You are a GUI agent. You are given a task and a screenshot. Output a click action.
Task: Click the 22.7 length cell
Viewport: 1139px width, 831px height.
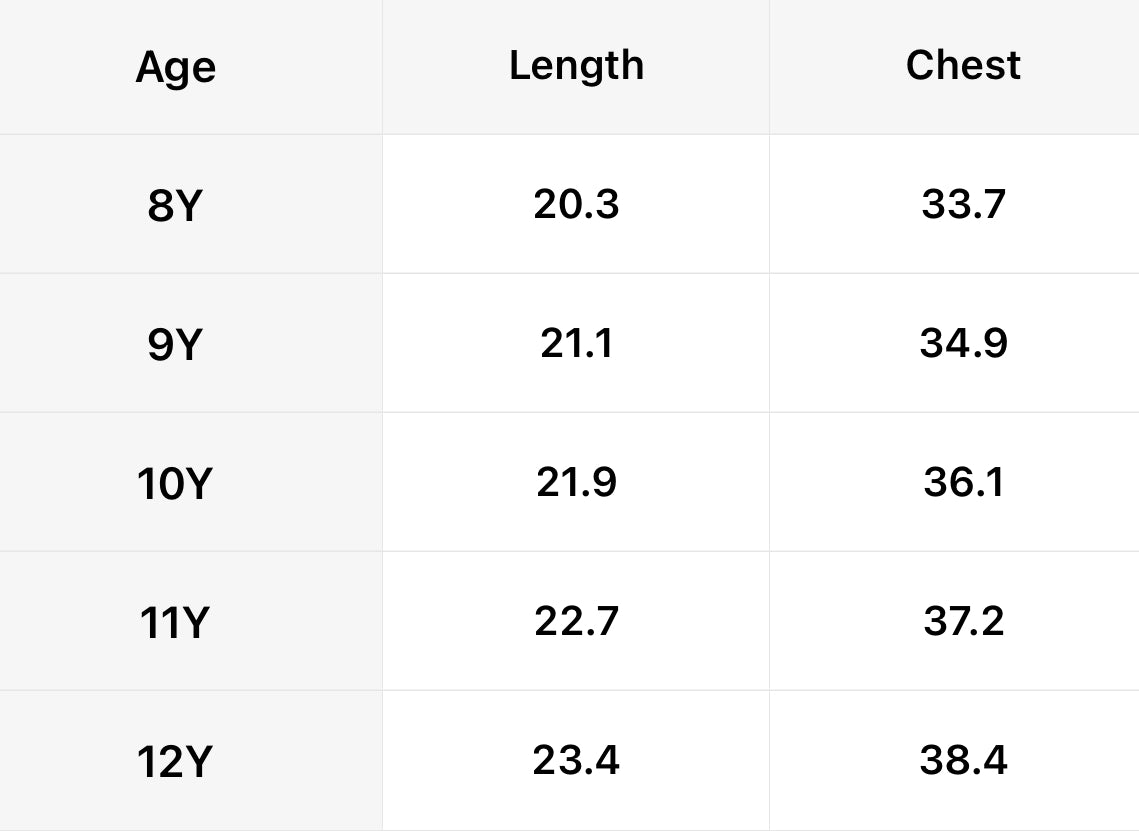coord(576,621)
